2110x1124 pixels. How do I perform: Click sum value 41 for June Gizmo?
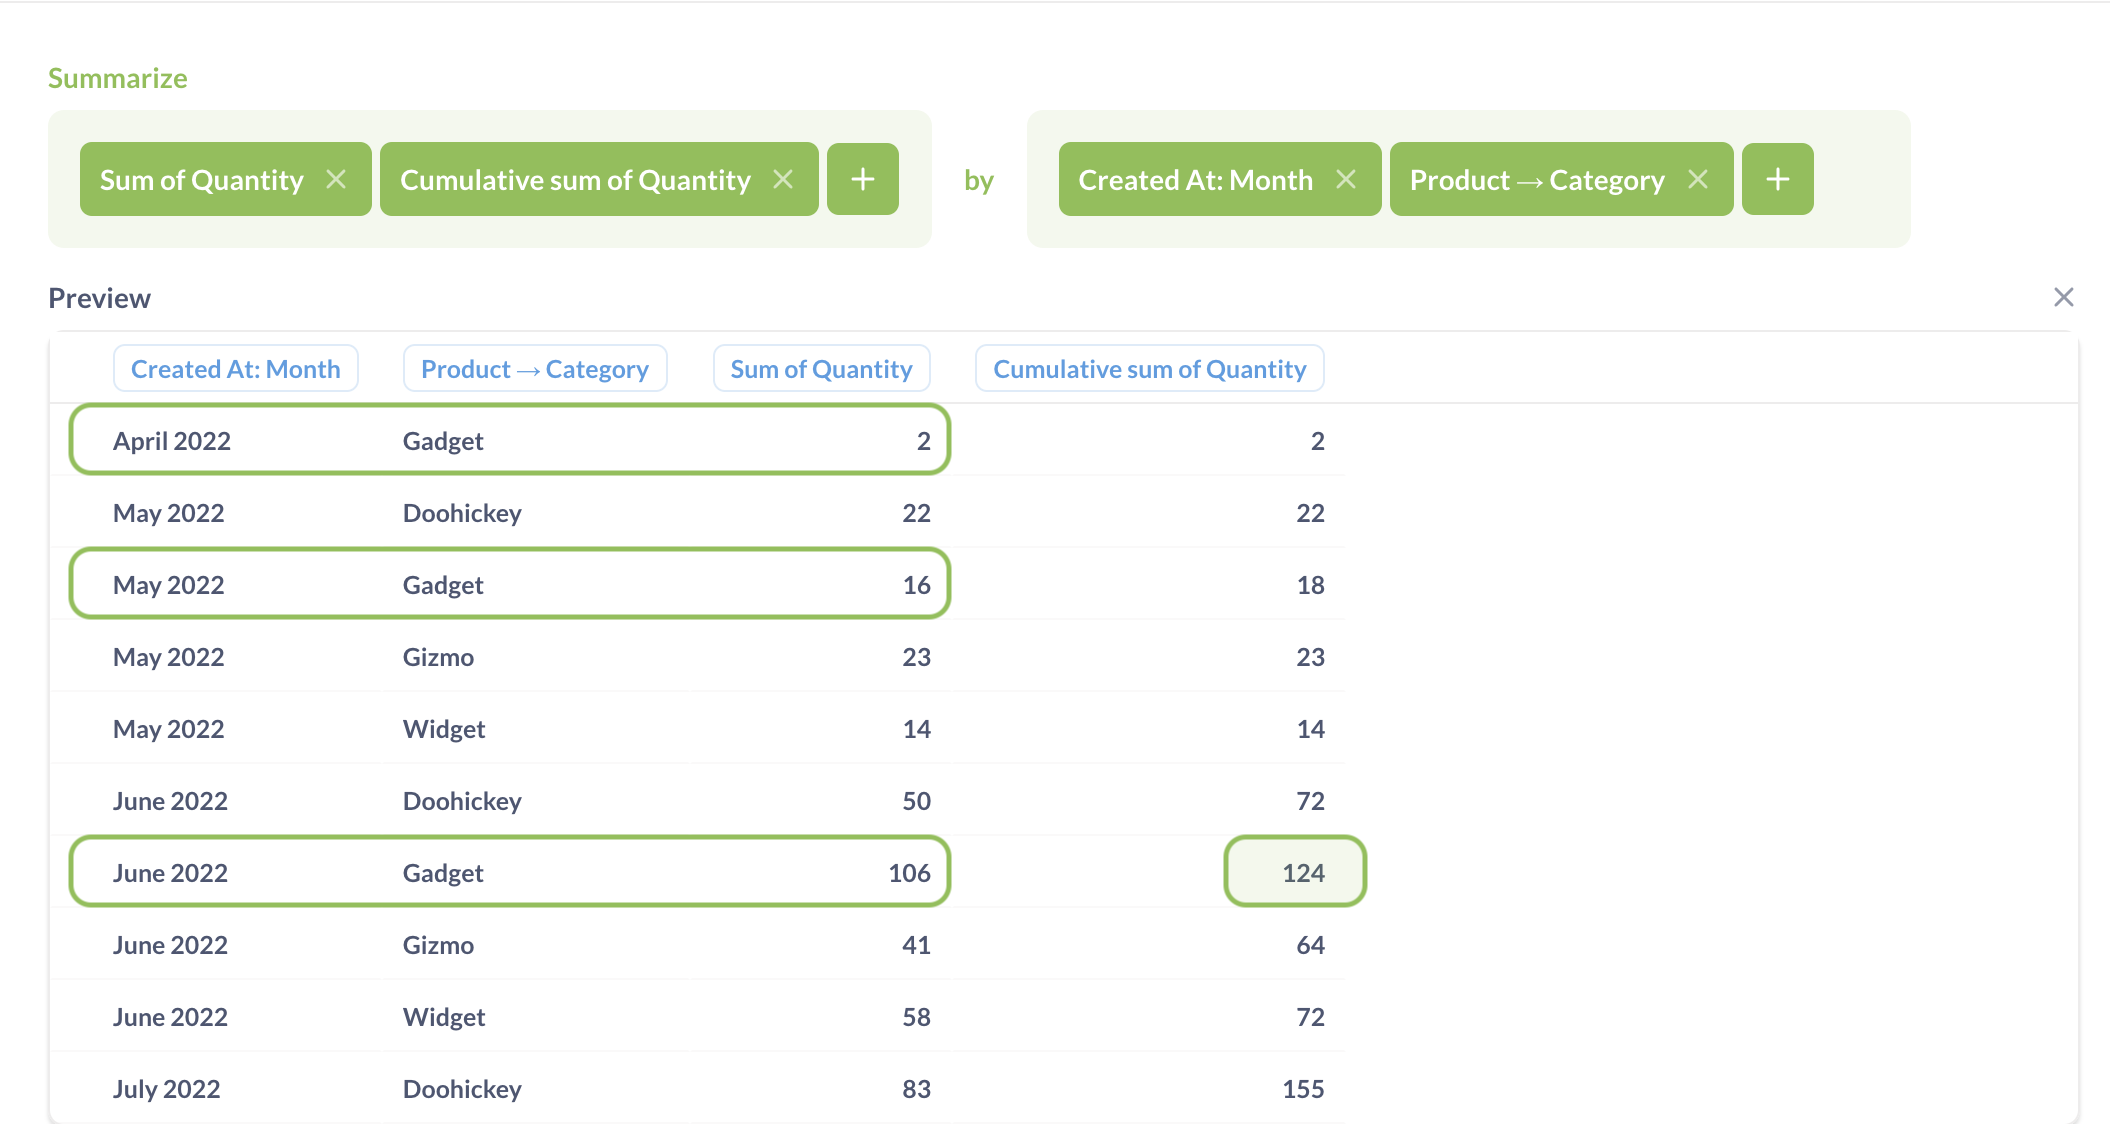(916, 945)
